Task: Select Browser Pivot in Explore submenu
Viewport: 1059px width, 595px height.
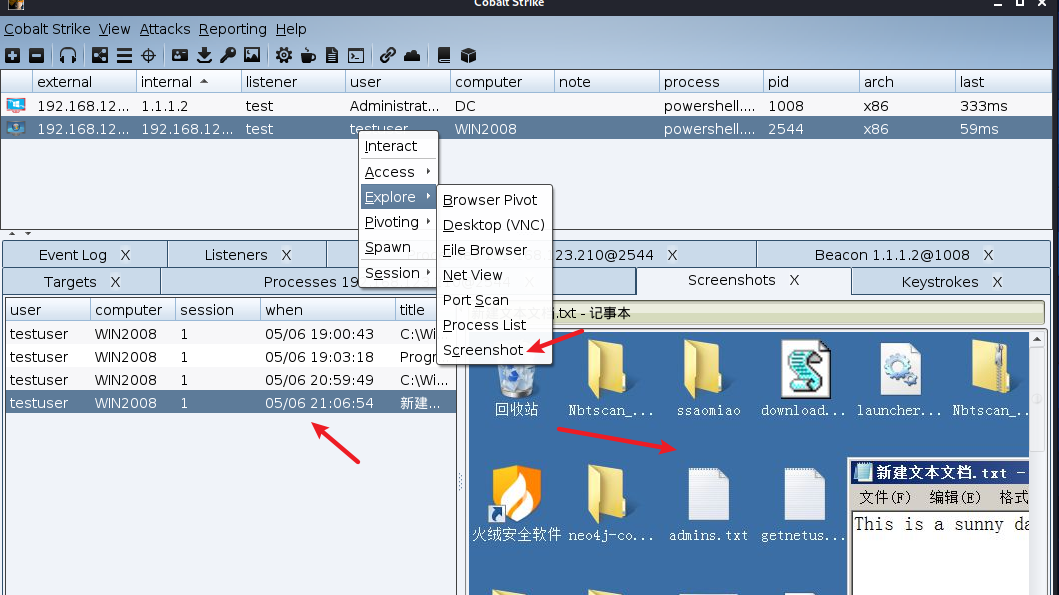Action: [494, 200]
